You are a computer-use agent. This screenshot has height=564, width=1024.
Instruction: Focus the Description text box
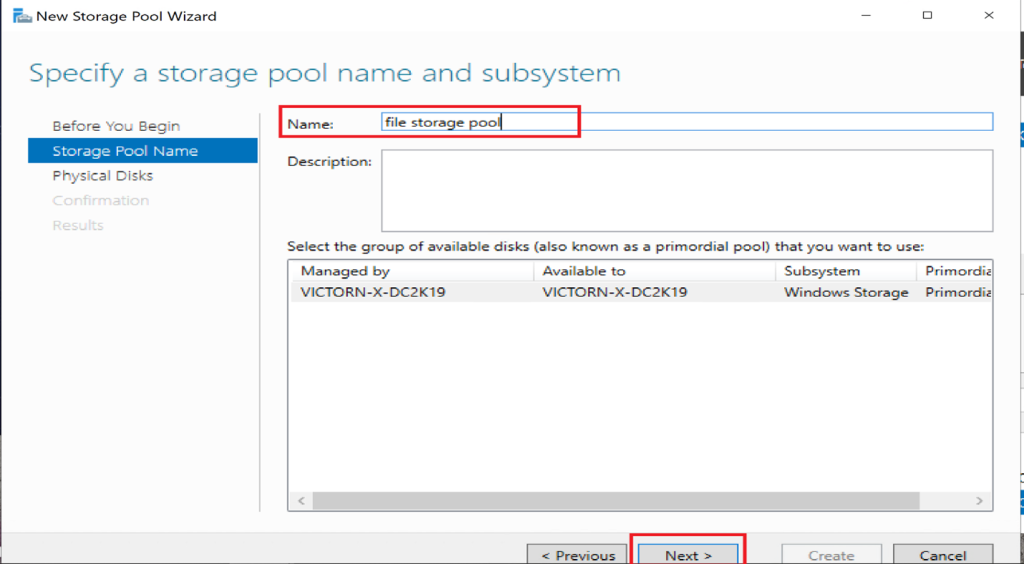tap(686, 191)
